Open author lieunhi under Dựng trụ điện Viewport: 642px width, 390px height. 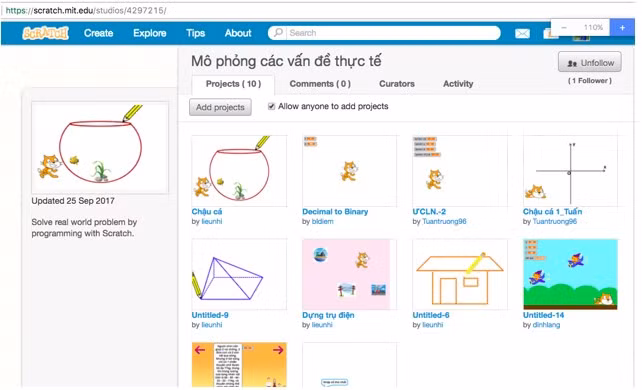point(322,325)
